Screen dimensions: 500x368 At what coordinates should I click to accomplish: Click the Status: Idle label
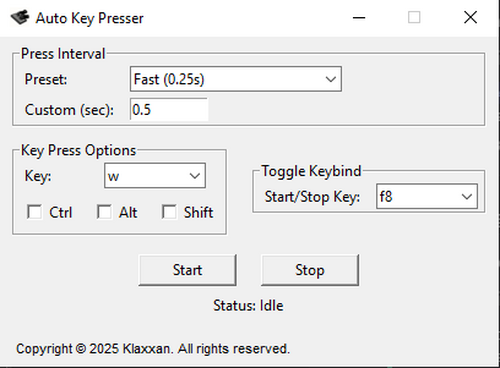point(248,306)
